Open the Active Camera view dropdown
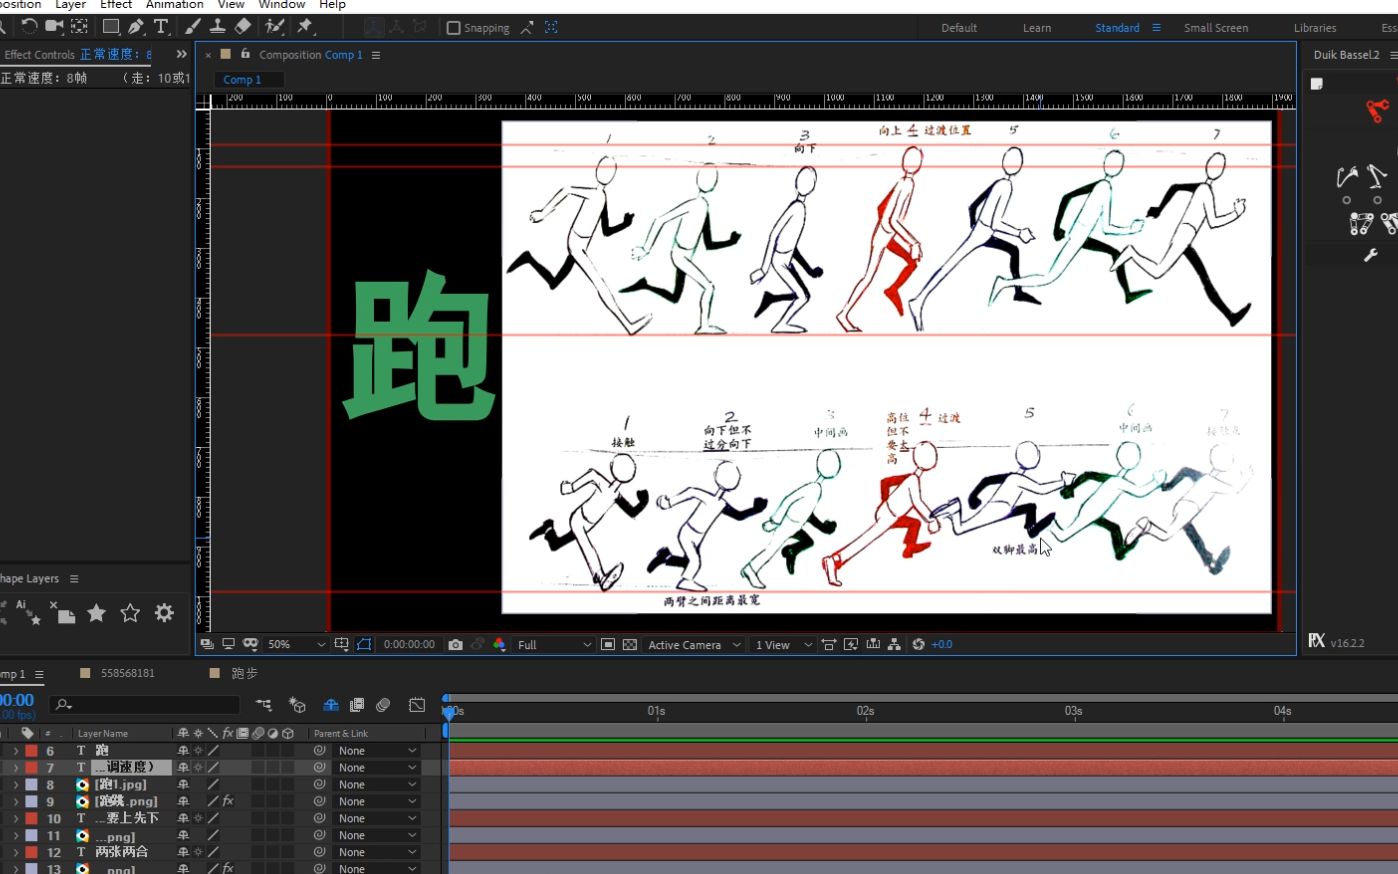 point(694,645)
